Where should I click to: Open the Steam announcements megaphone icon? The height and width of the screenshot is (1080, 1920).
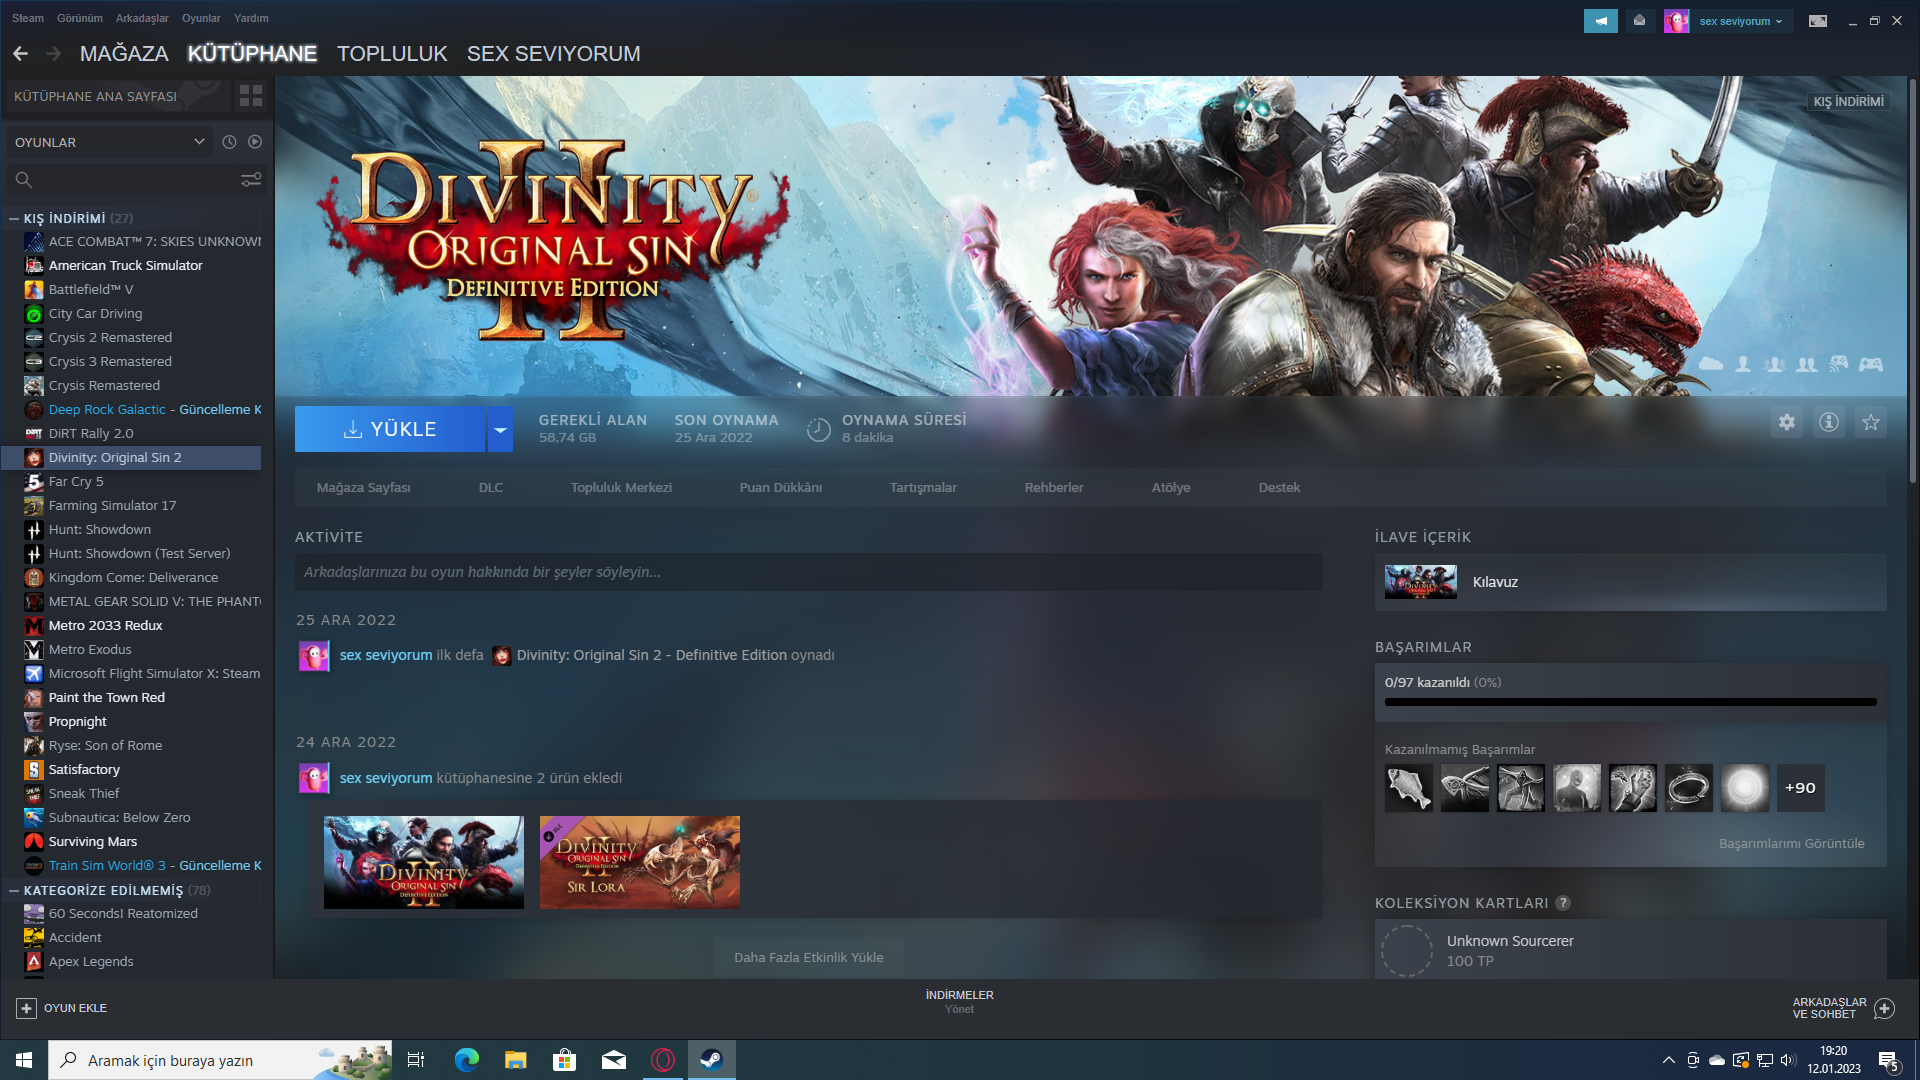tap(1600, 21)
